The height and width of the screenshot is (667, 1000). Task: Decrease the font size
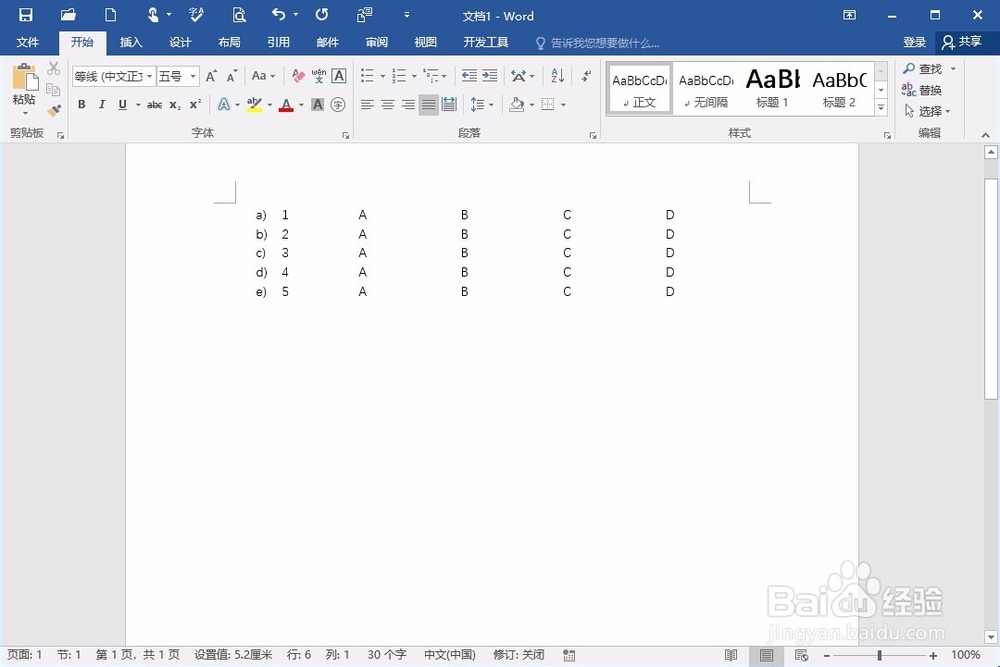pyautogui.click(x=232, y=77)
